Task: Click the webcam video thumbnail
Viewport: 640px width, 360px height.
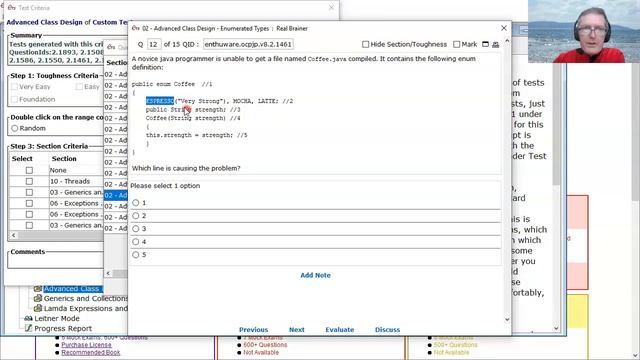Action: tap(584, 31)
